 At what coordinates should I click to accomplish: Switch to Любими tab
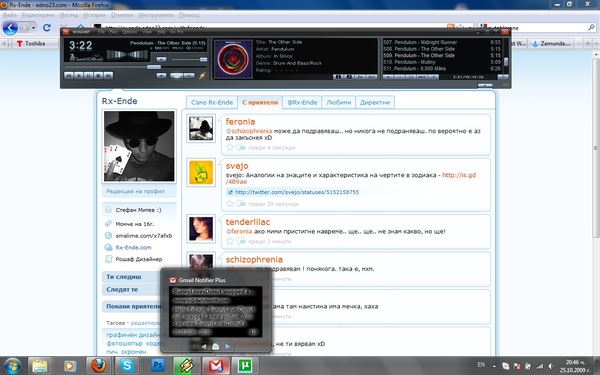click(x=338, y=103)
